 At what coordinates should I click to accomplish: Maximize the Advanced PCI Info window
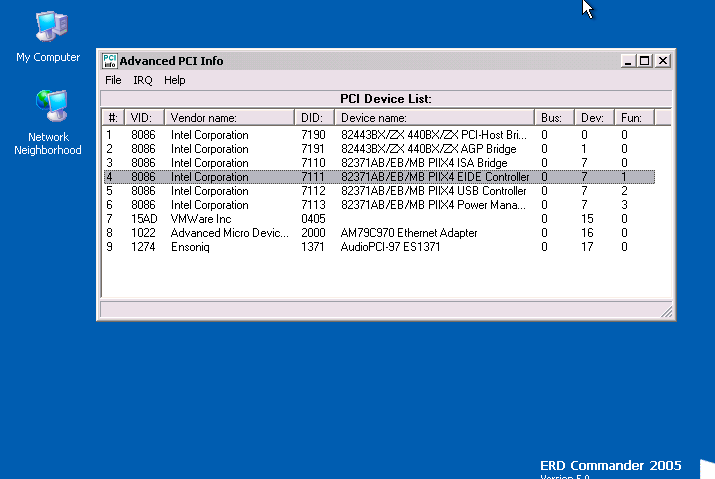[645, 61]
